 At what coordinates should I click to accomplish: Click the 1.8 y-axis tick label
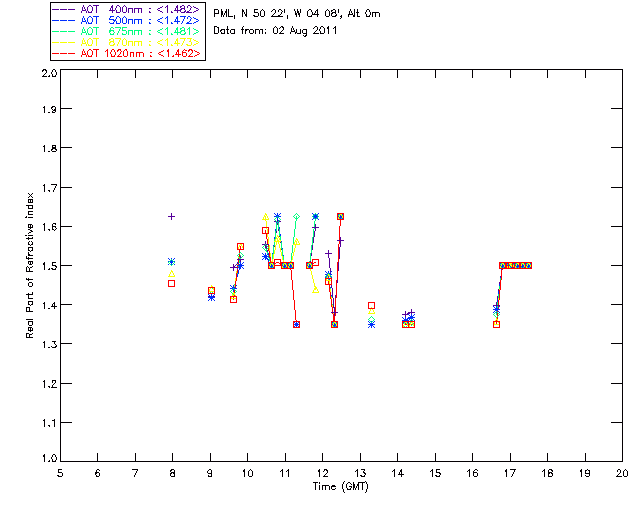coord(49,148)
